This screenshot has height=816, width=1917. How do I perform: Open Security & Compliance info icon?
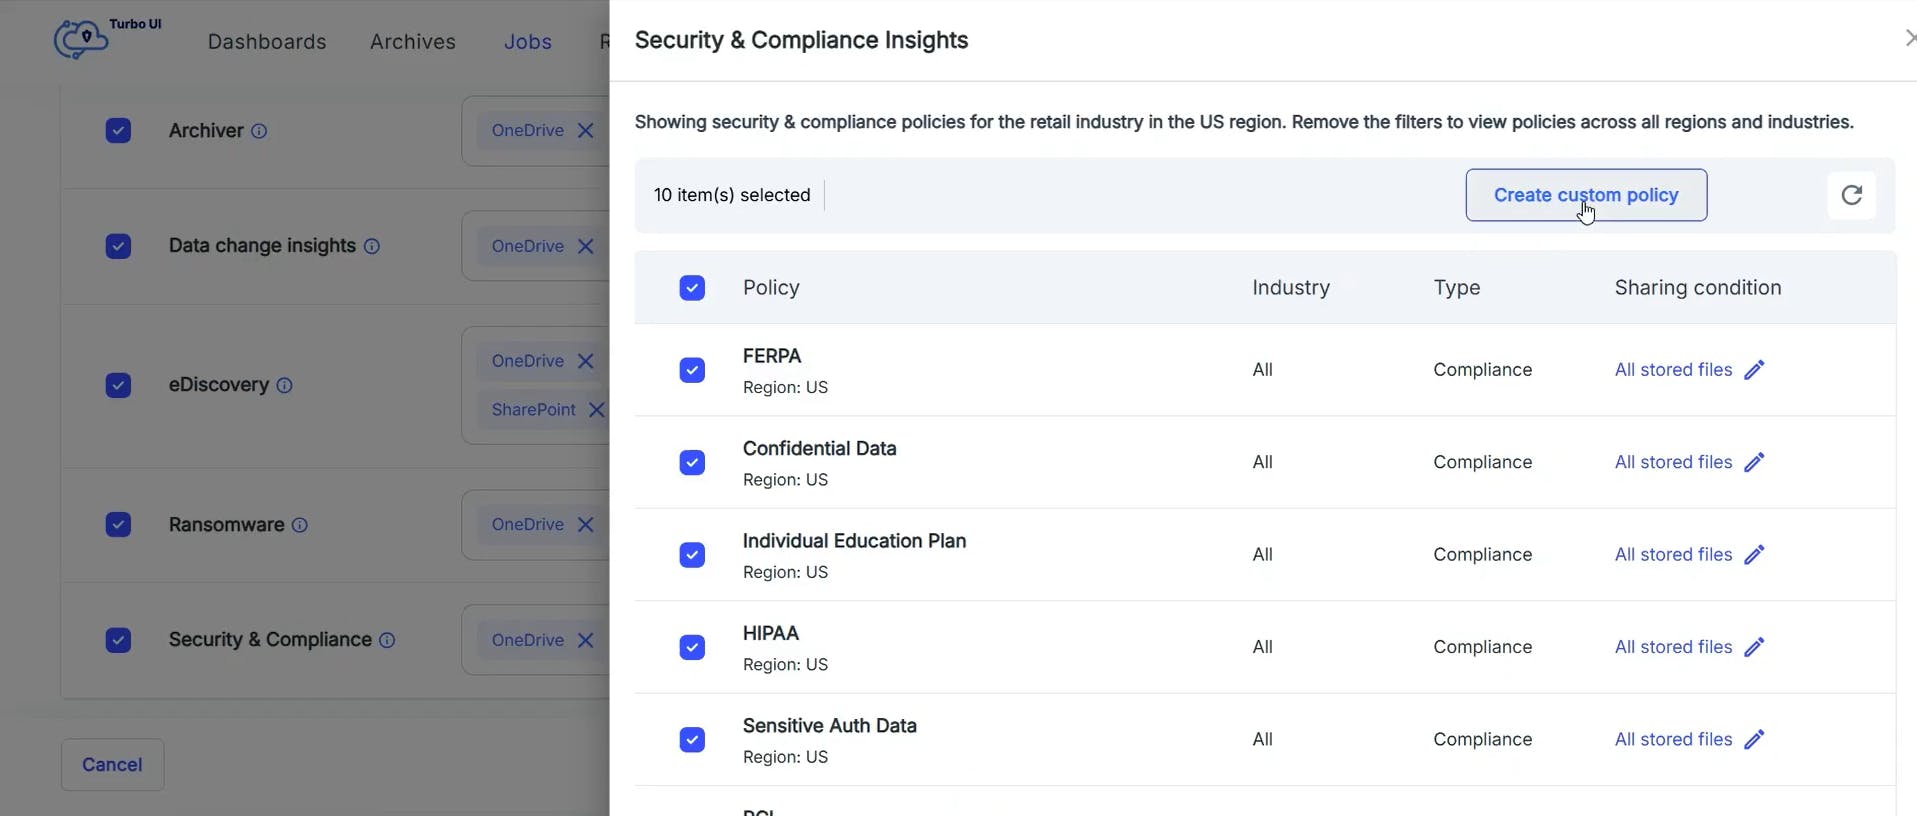tap(387, 640)
